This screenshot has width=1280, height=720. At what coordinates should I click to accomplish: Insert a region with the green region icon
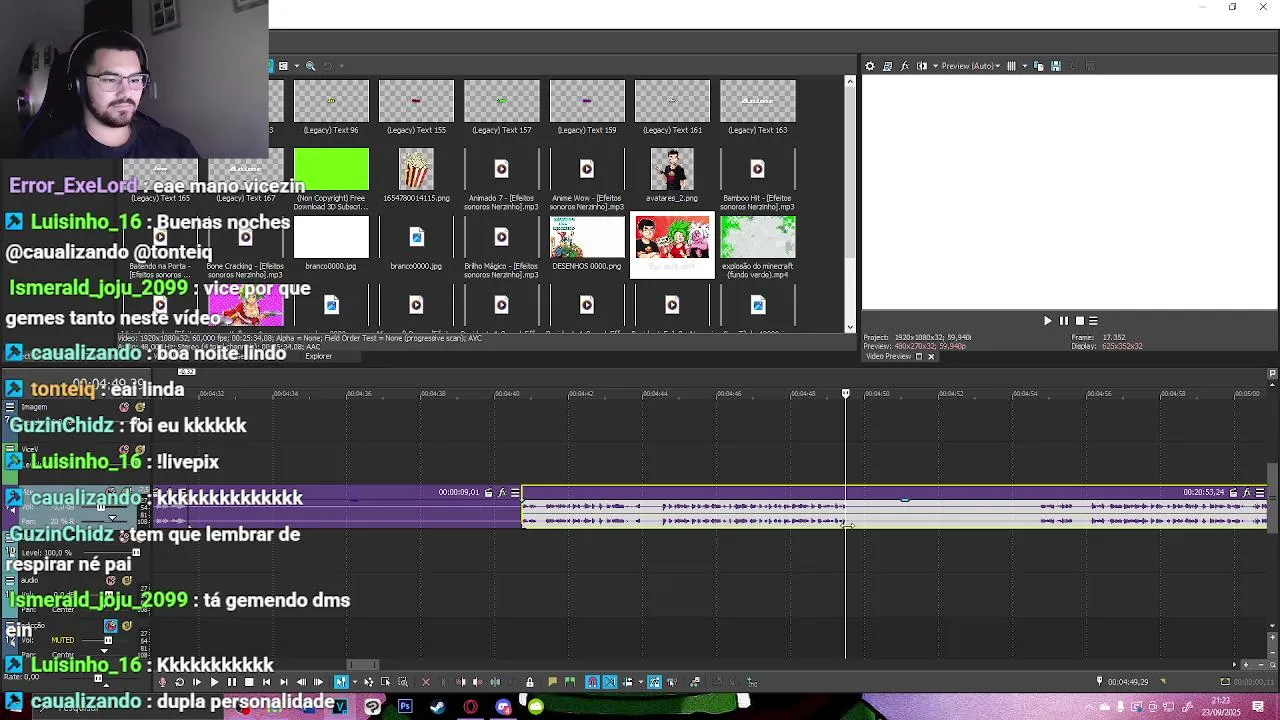click(x=569, y=682)
